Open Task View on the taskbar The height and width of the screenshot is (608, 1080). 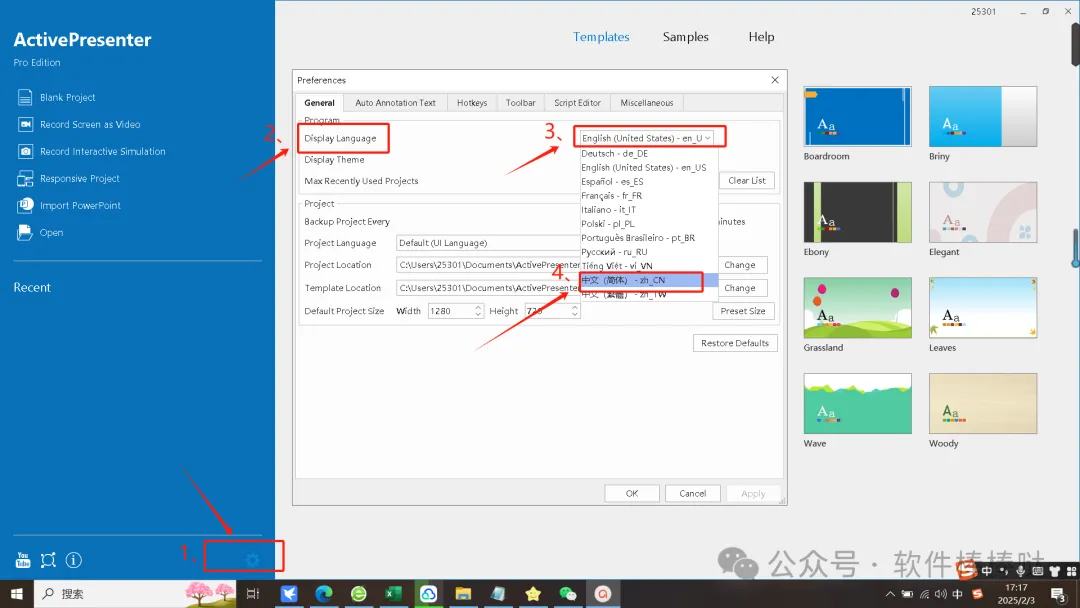click(253, 594)
